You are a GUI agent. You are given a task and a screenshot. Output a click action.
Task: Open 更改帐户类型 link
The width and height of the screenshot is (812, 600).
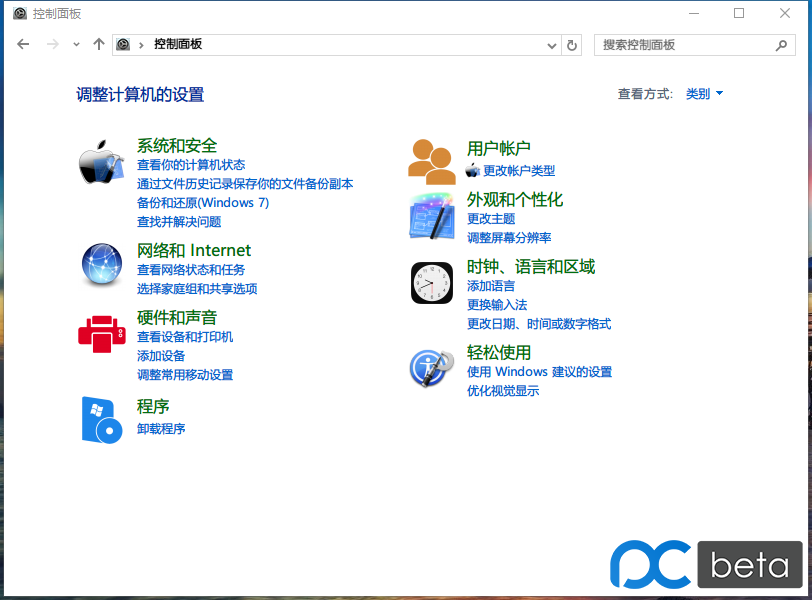click(x=518, y=171)
